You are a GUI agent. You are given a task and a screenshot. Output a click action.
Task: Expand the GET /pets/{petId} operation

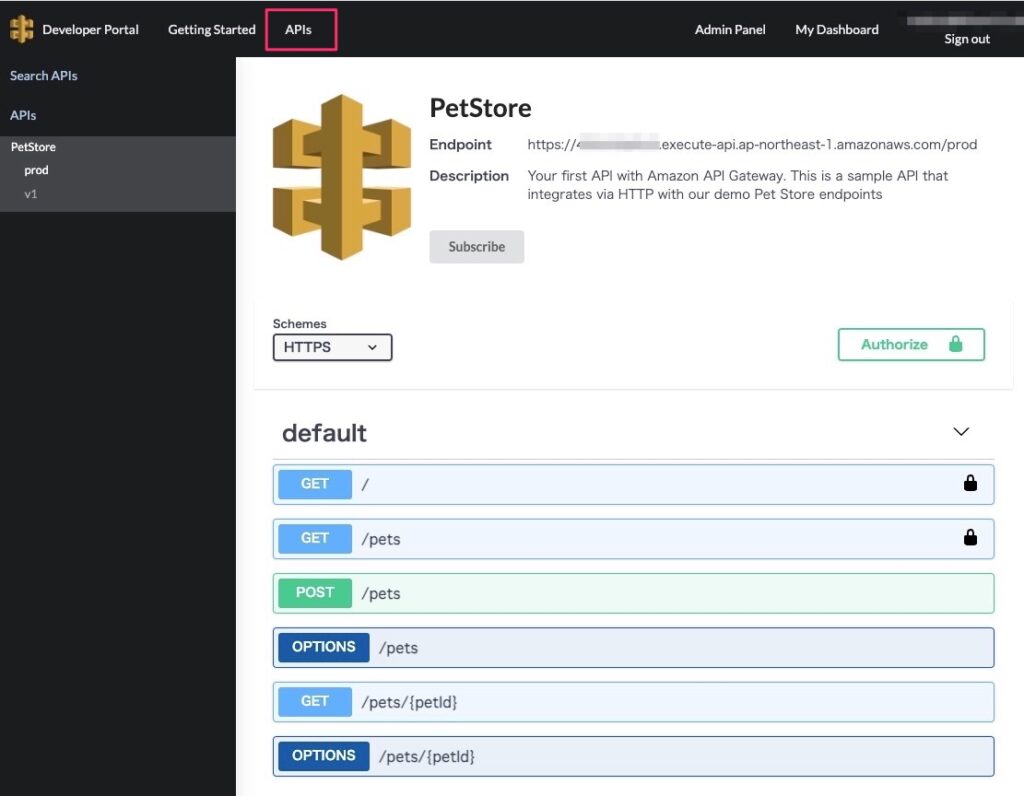pos(633,702)
